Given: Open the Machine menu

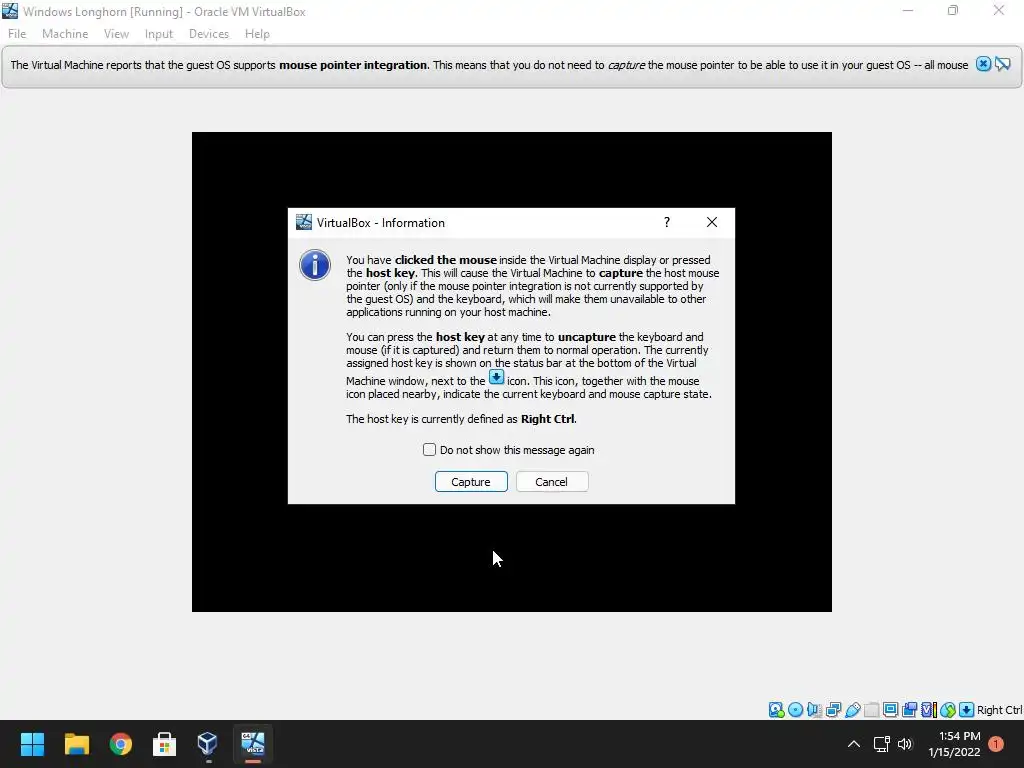Looking at the screenshot, I should pos(65,33).
